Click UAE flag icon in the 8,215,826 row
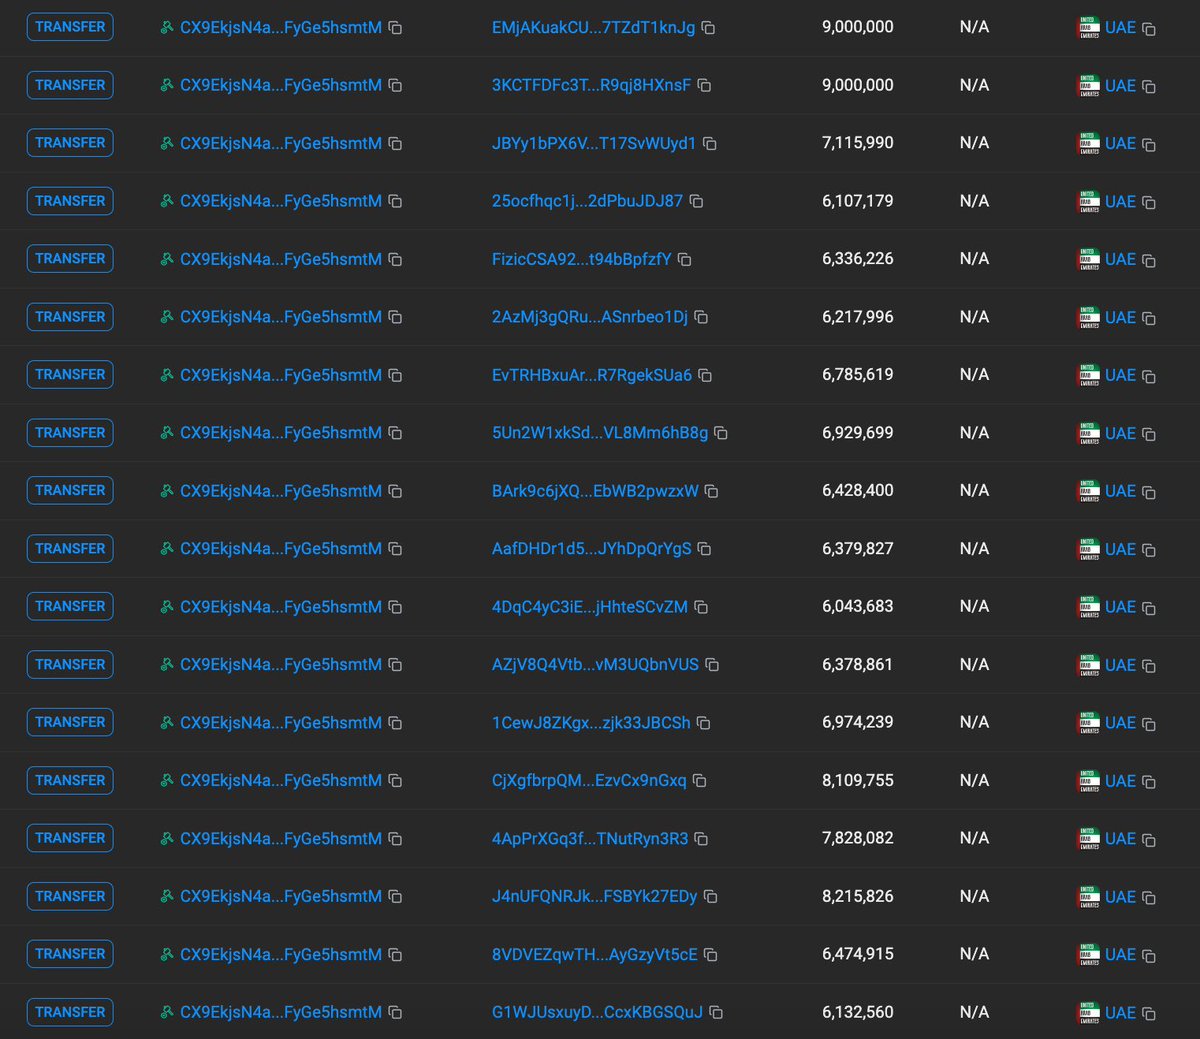The width and height of the screenshot is (1200, 1039). [x=1089, y=897]
